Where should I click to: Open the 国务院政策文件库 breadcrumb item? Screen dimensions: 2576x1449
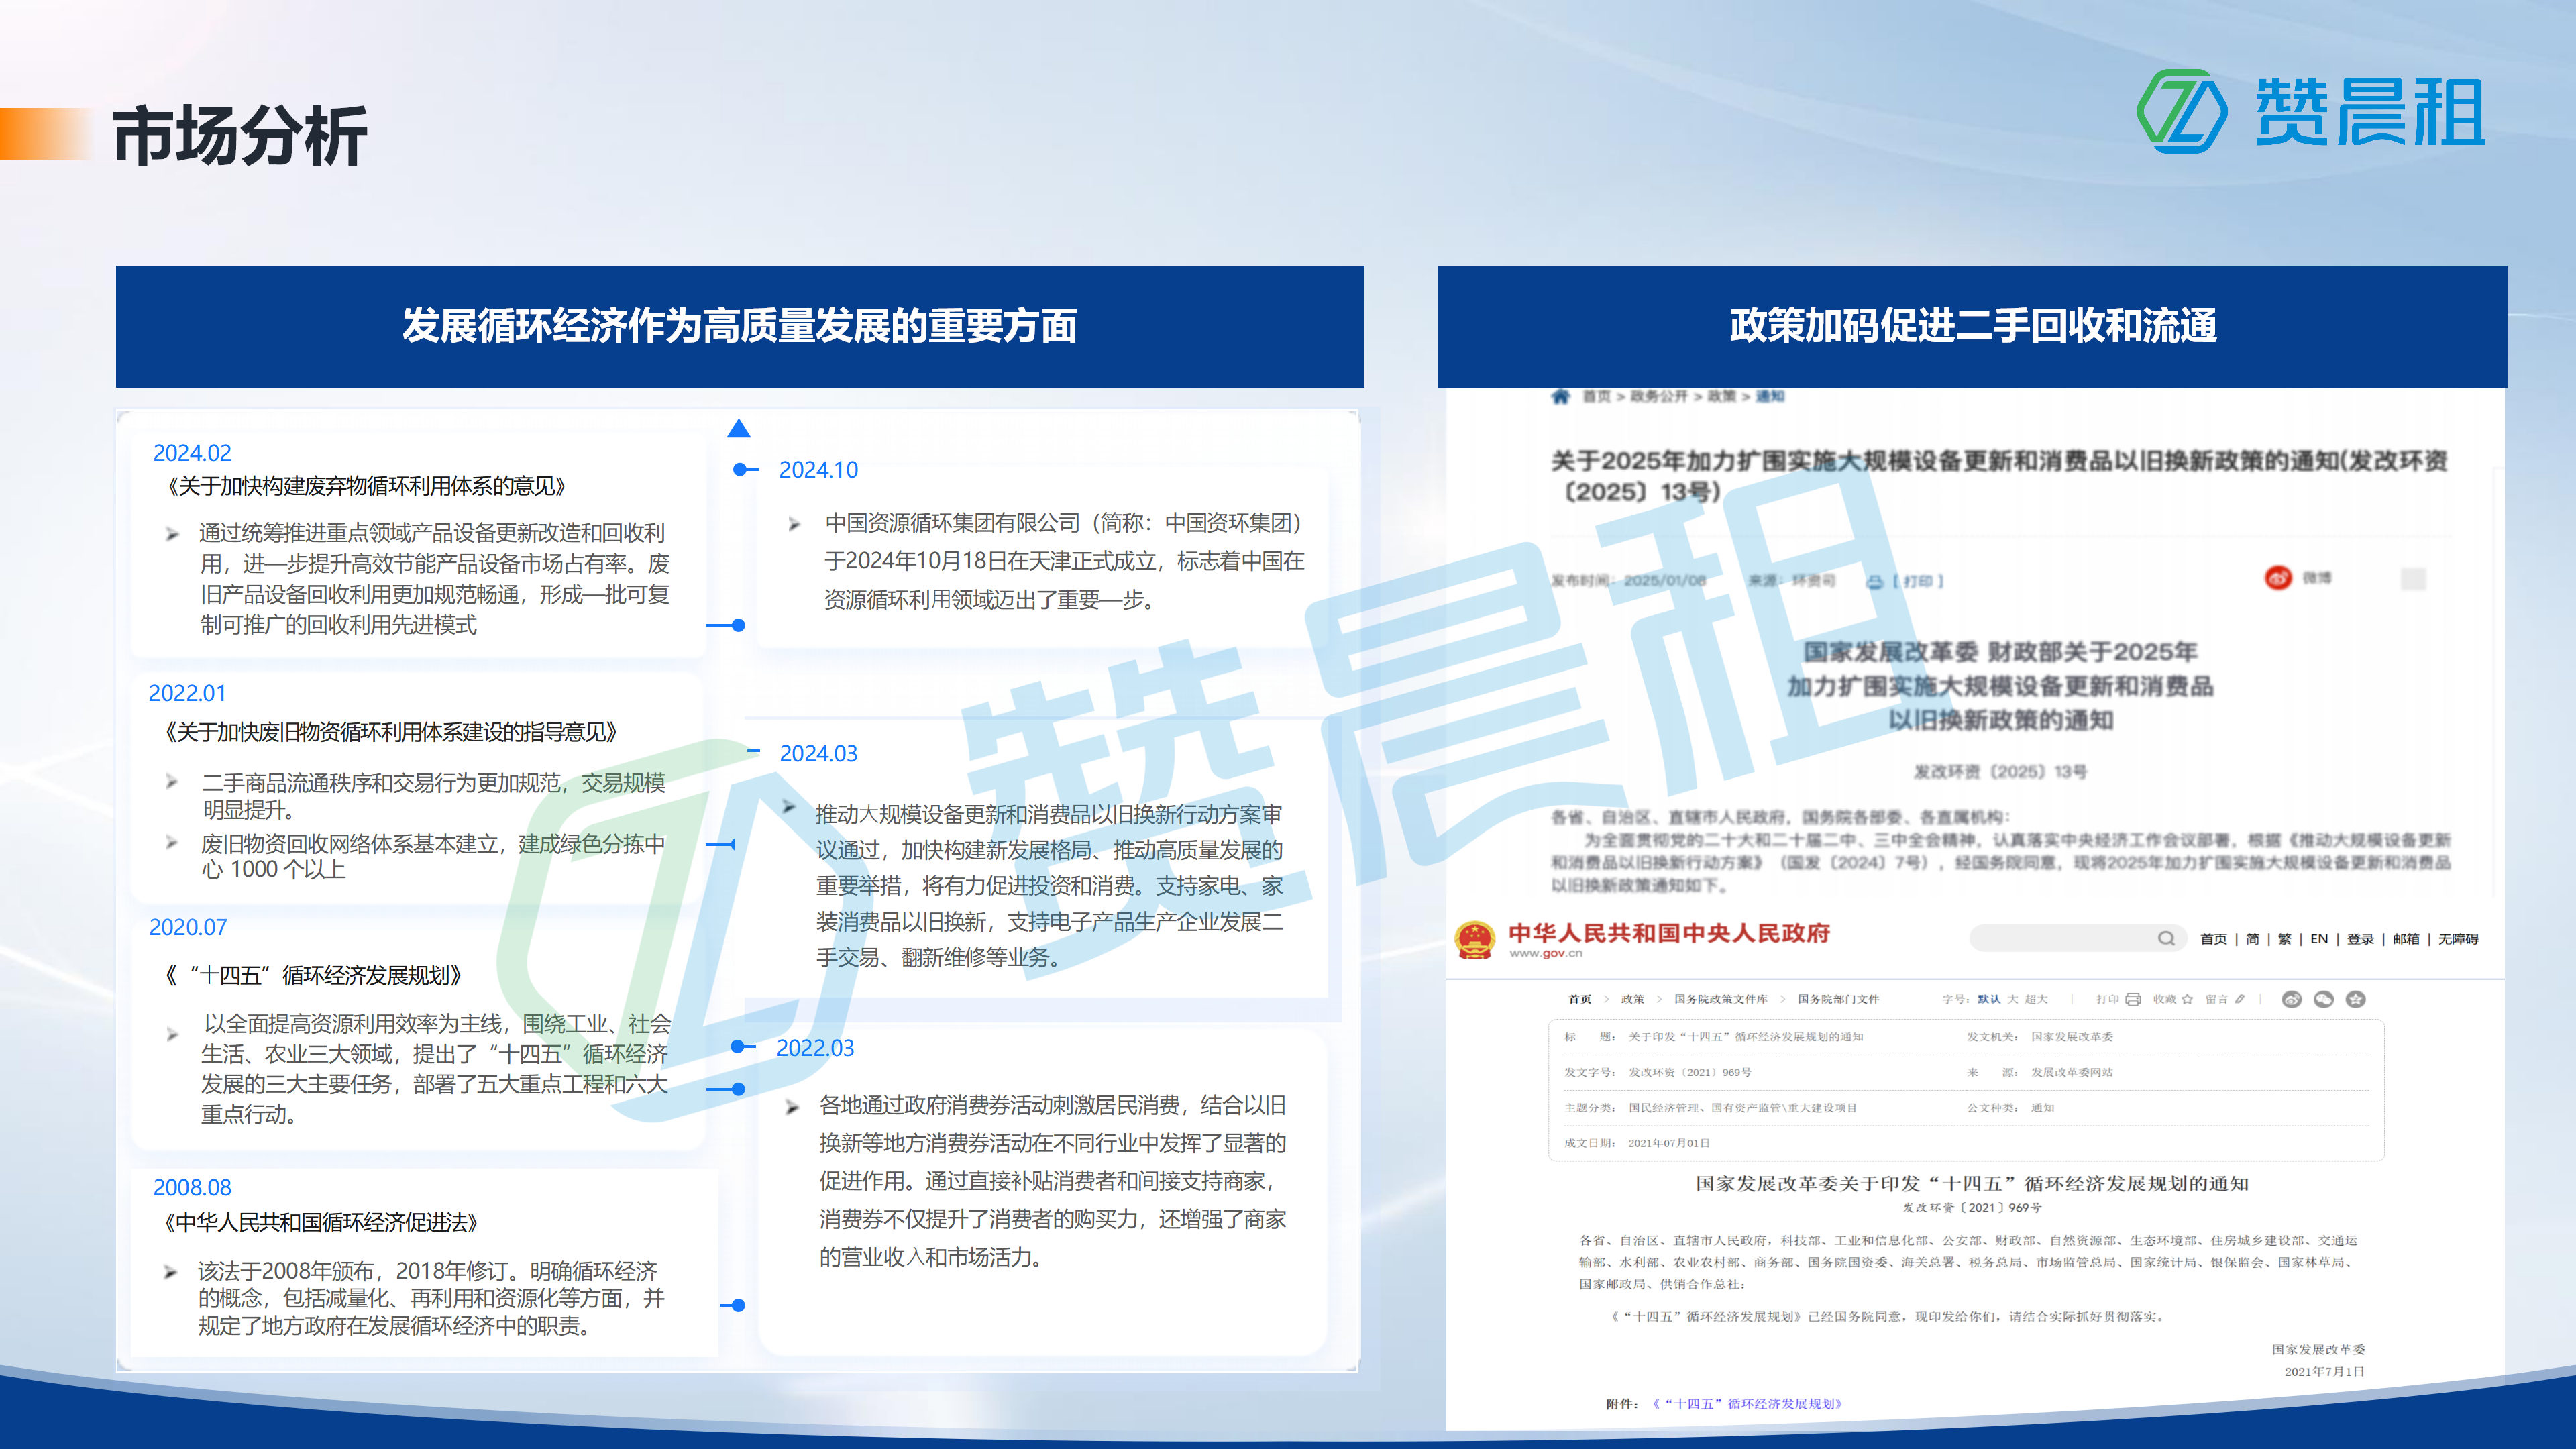pos(1720,999)
